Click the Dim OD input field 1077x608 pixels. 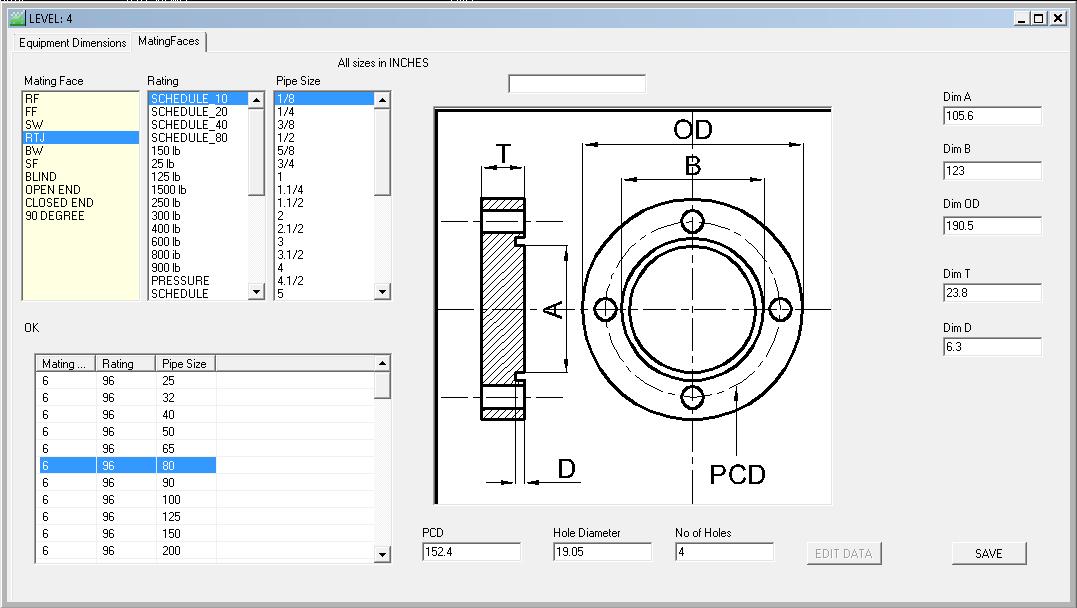tap(993, 225)
